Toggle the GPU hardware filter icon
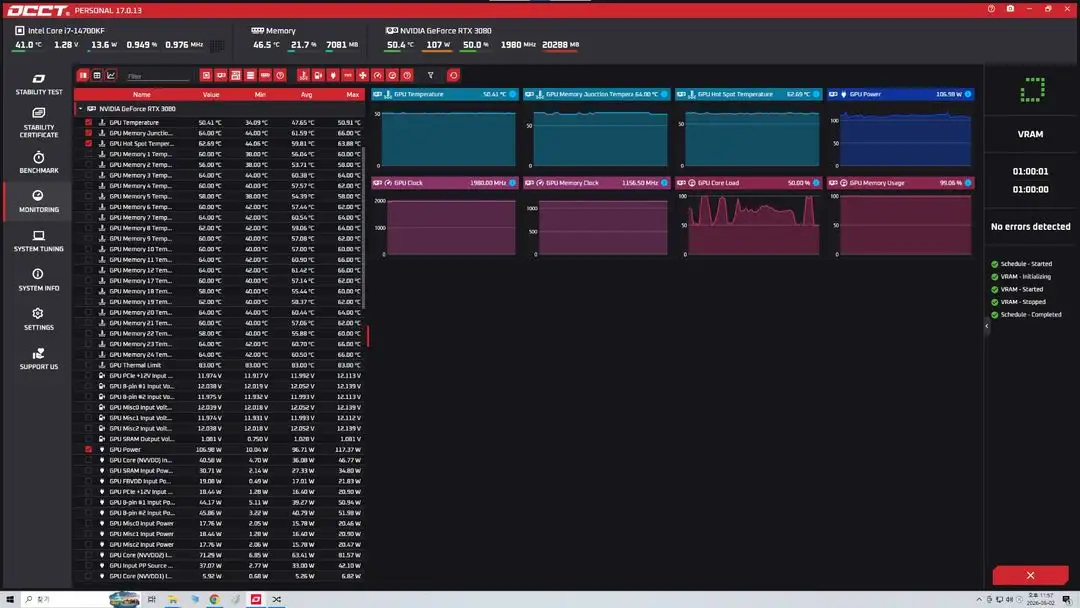Screen dimensions: 1080x608 (x=220, y=75)
